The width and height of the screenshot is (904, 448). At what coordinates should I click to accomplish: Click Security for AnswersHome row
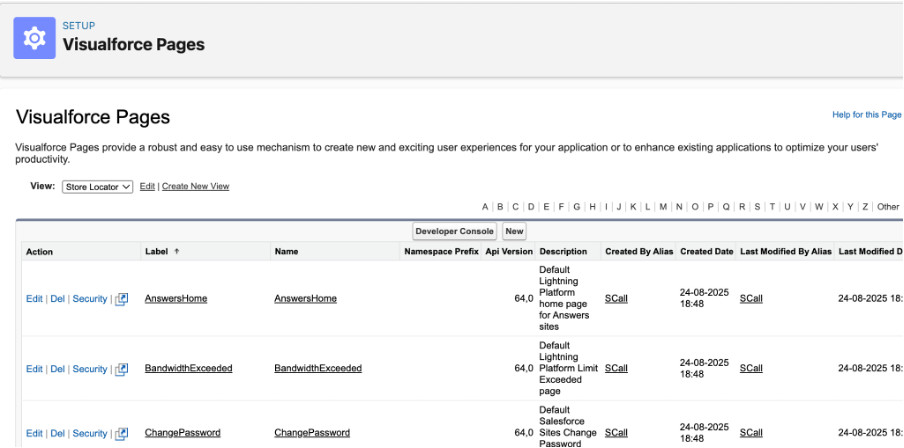pos(89,299)
